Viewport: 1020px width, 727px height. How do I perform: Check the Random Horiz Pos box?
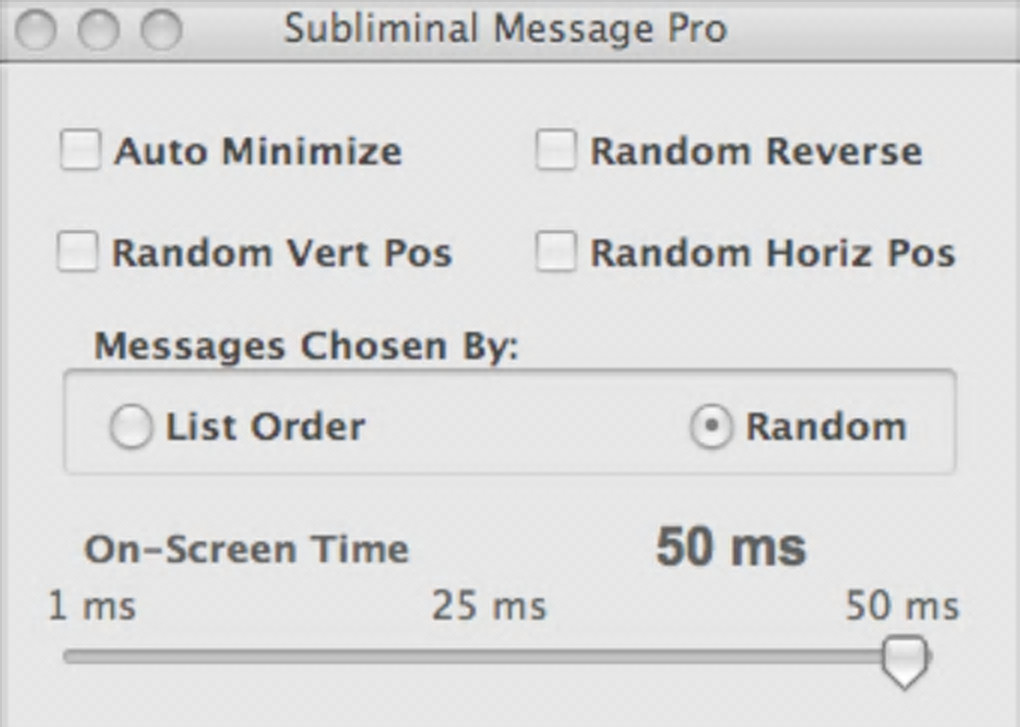556,252
